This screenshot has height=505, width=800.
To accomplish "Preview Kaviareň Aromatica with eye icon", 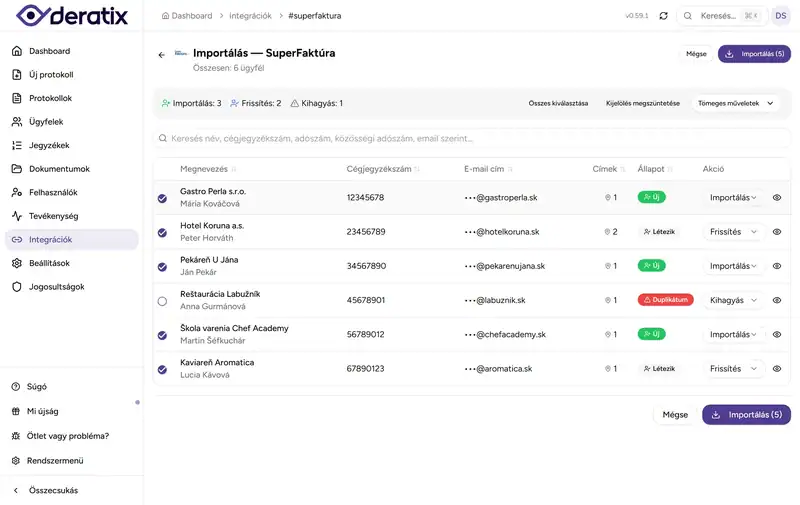I will tap(777, 368).
